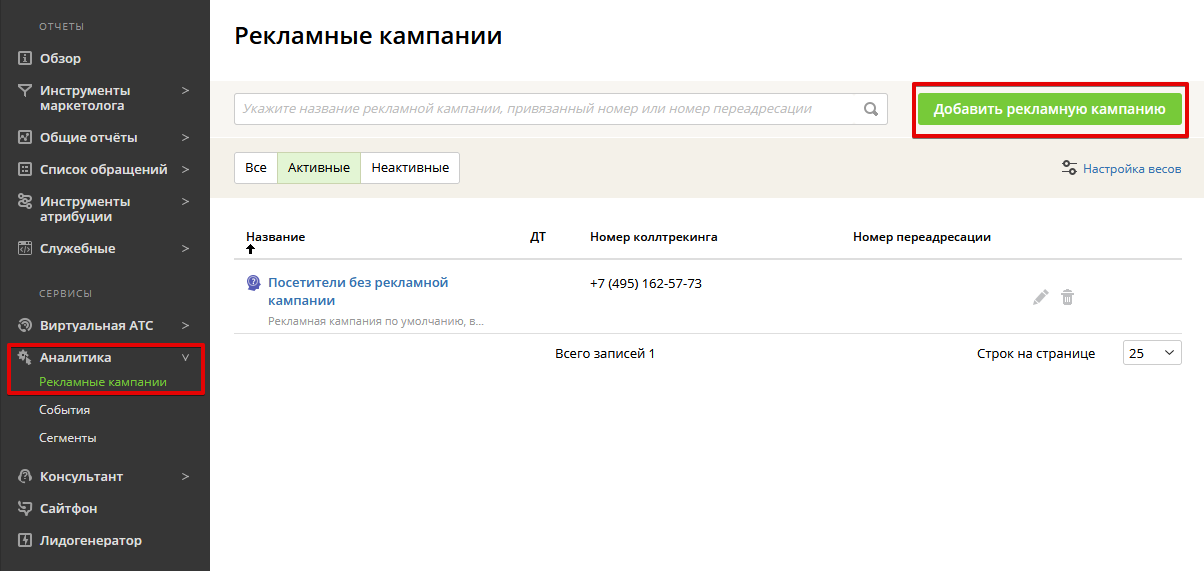Click the Лидогенератор sidebar icon
1204x571 pixels.
click(x=26, y=540)
